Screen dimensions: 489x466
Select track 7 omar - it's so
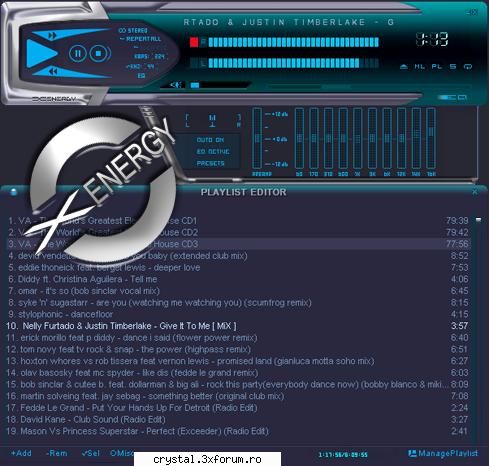238,291
